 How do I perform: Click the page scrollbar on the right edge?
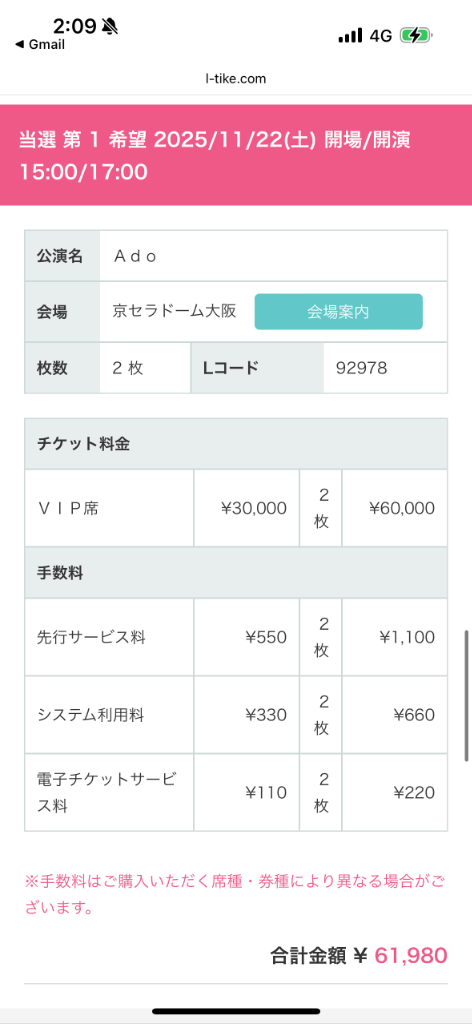[466, 696]
